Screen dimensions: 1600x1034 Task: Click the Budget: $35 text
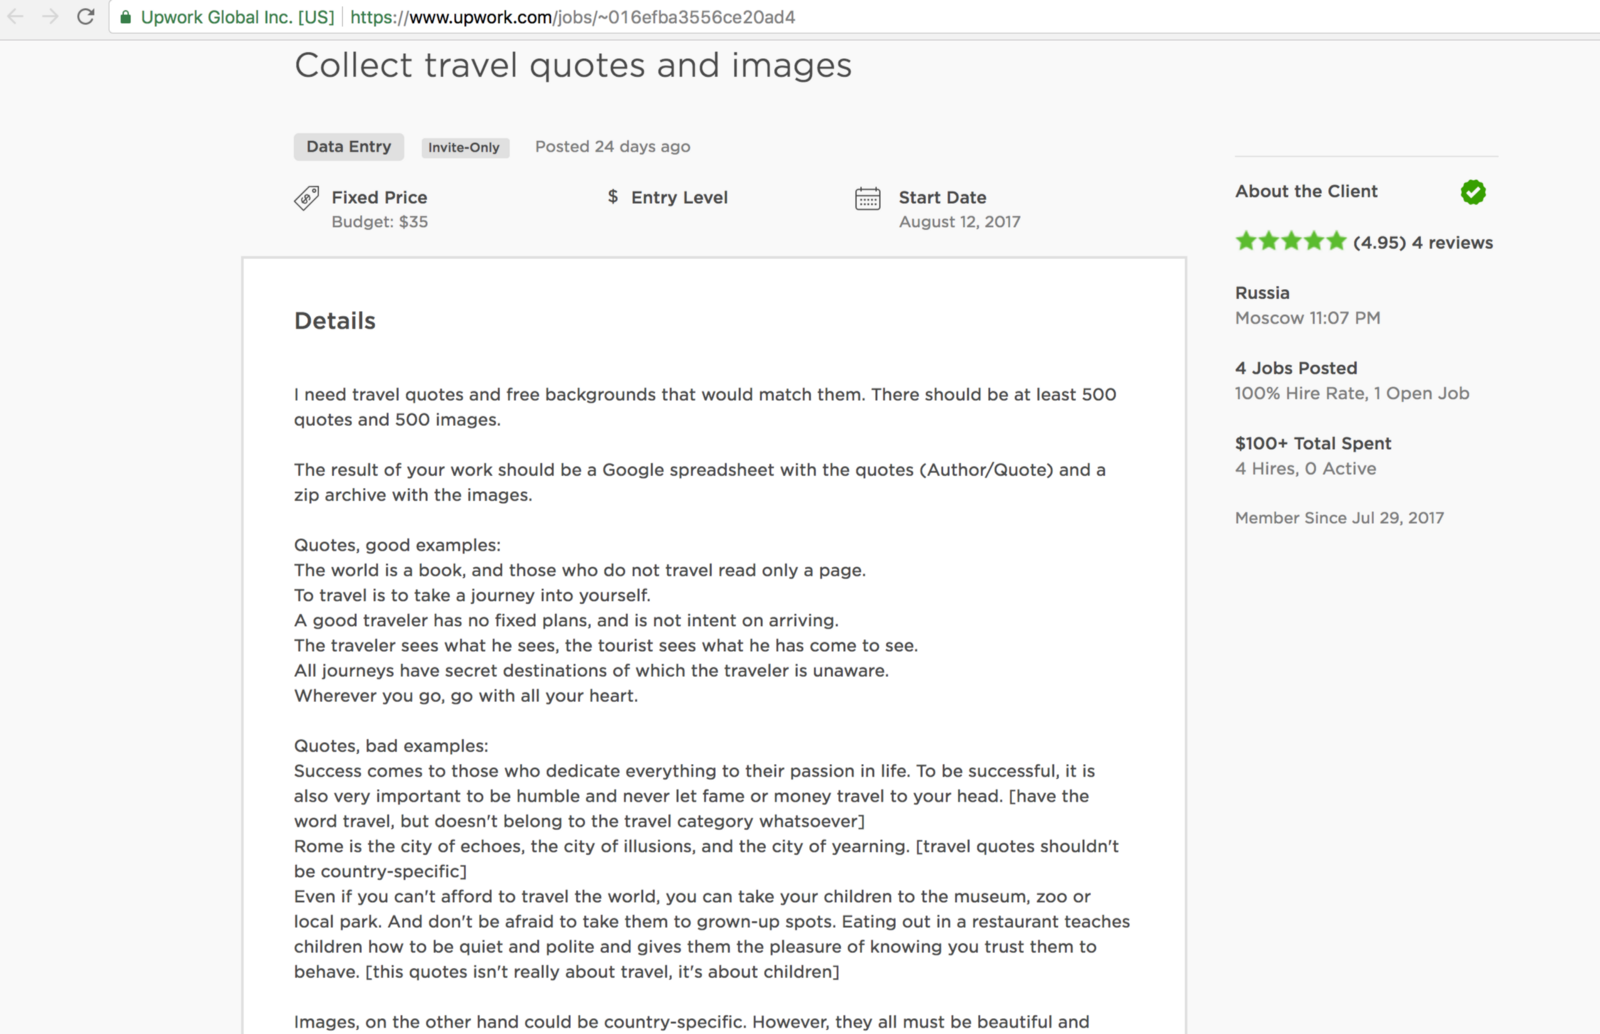(x=380, y=222)
